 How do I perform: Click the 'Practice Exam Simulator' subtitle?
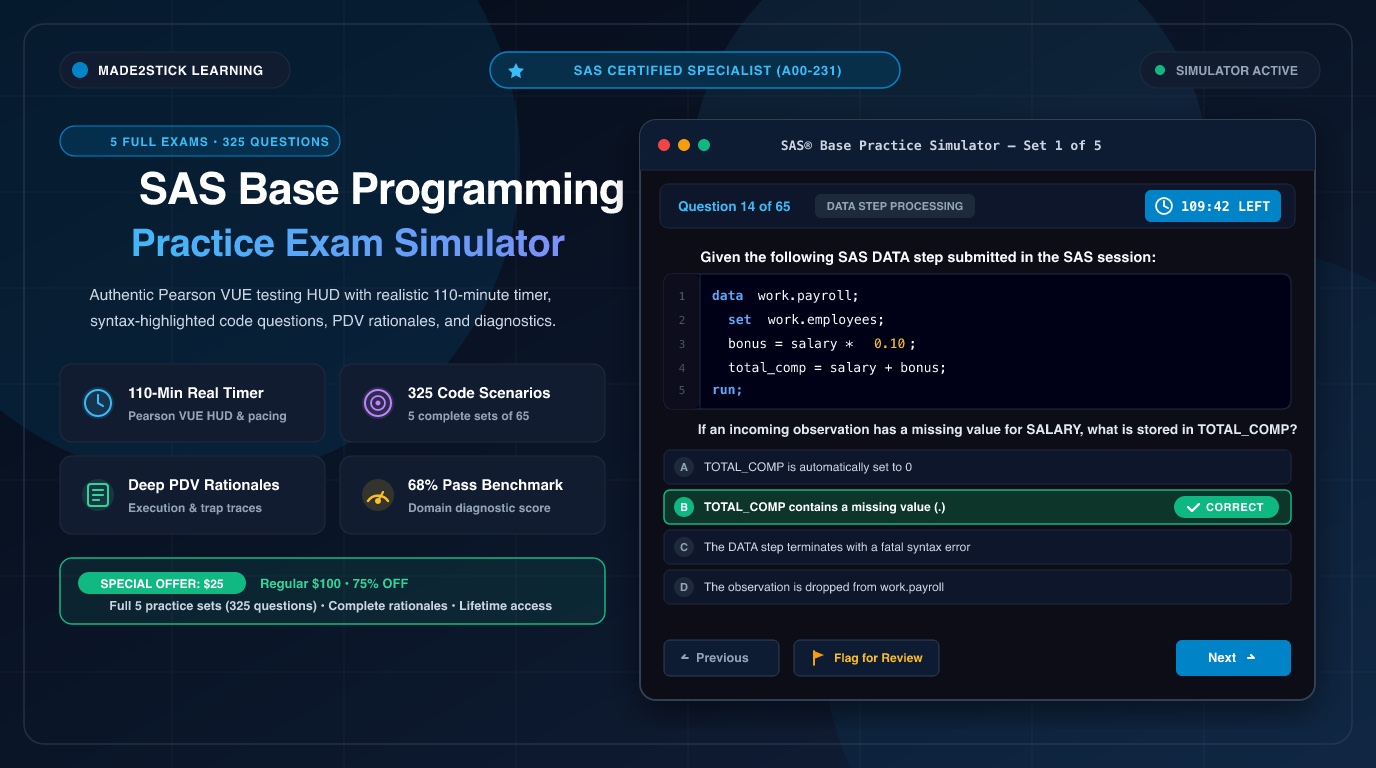point(348,243)
